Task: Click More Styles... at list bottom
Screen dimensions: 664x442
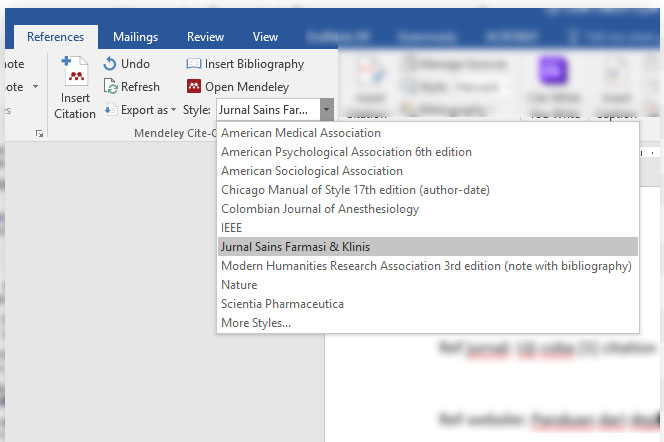Action: click(x=256, y=323)
